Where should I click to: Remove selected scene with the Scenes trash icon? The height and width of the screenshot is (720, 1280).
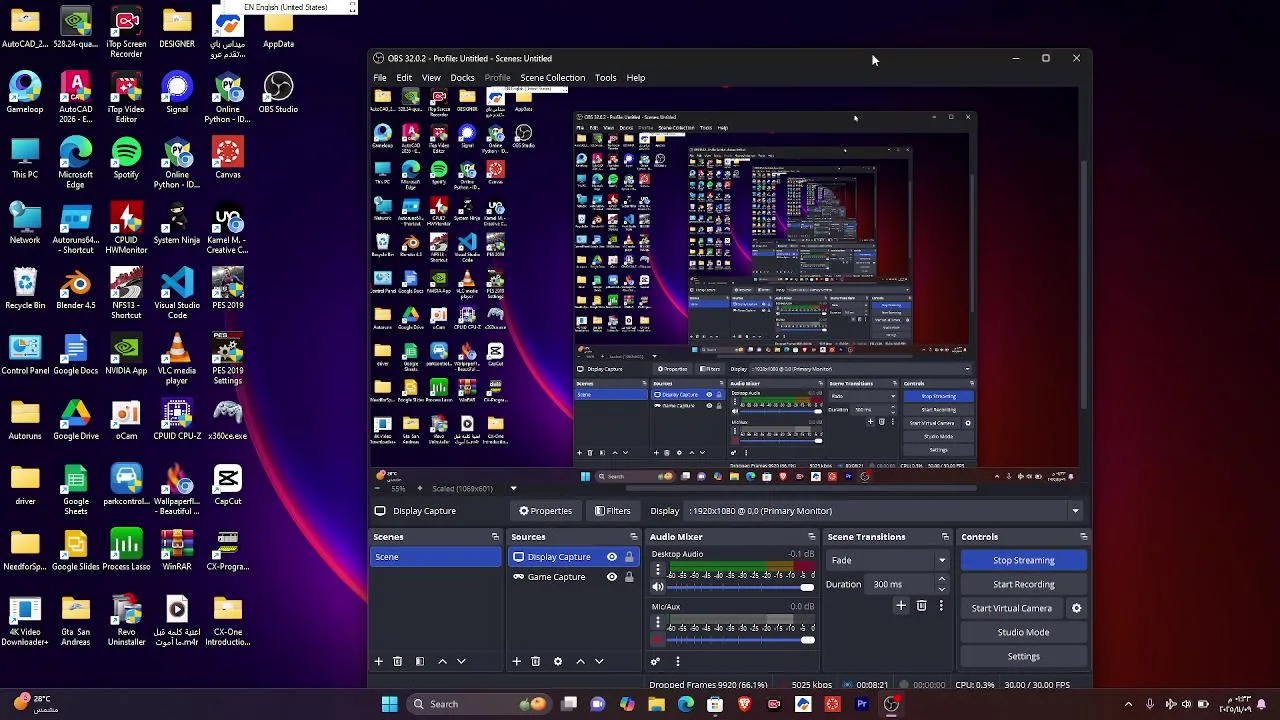tap(397, 661)
